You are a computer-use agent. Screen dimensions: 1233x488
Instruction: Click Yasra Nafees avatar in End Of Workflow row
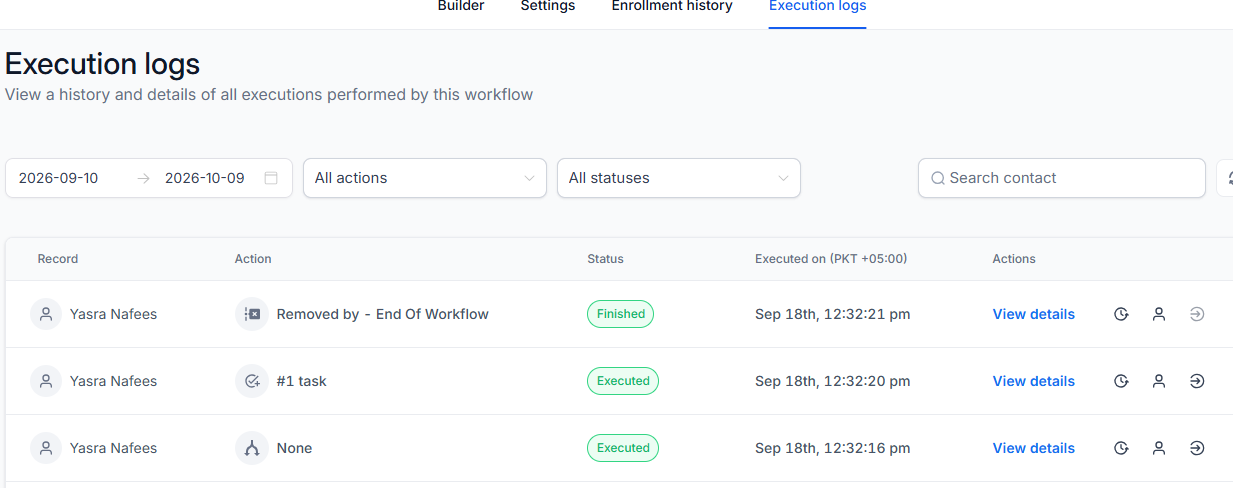[46, 314]
